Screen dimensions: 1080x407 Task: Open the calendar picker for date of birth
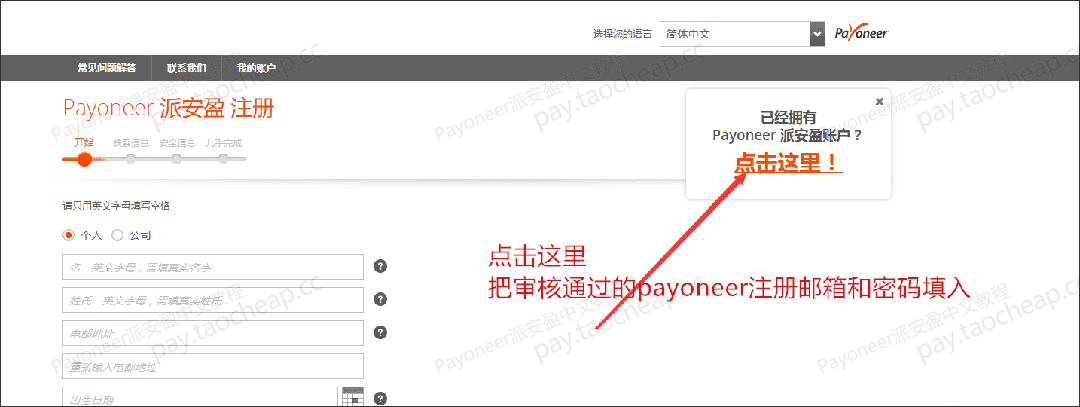(353, 397)
